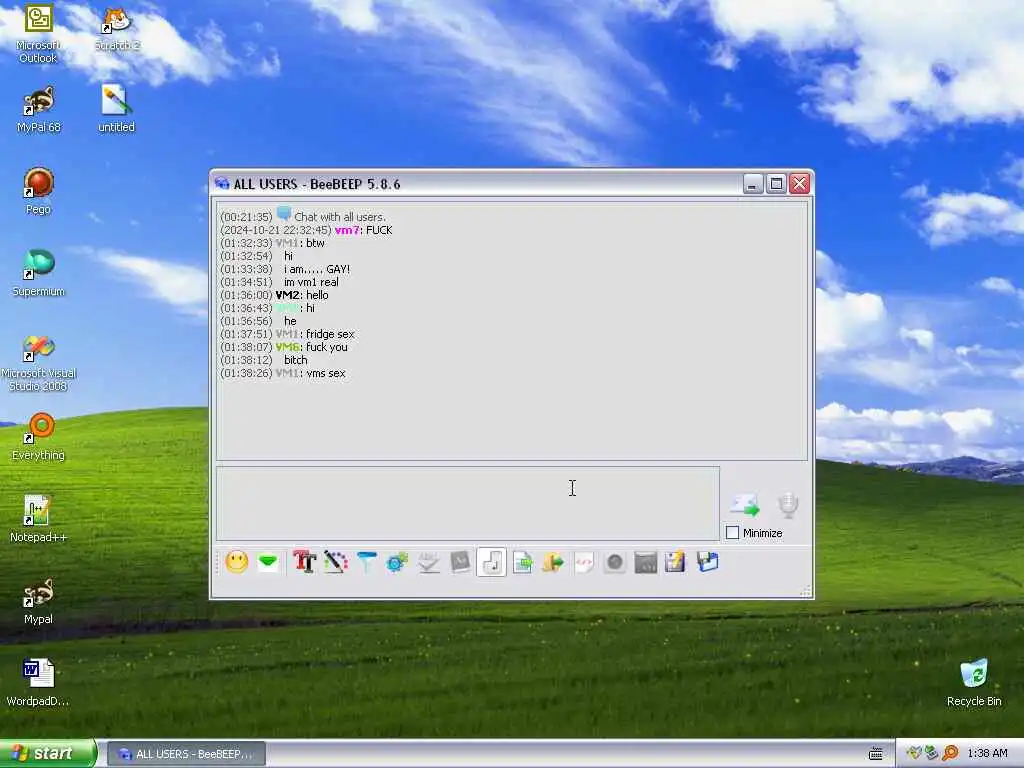This screenshot has width=1024, height=768.
Task: Click the "VM1: btw" chat message
Action: (x=300, y=243)
